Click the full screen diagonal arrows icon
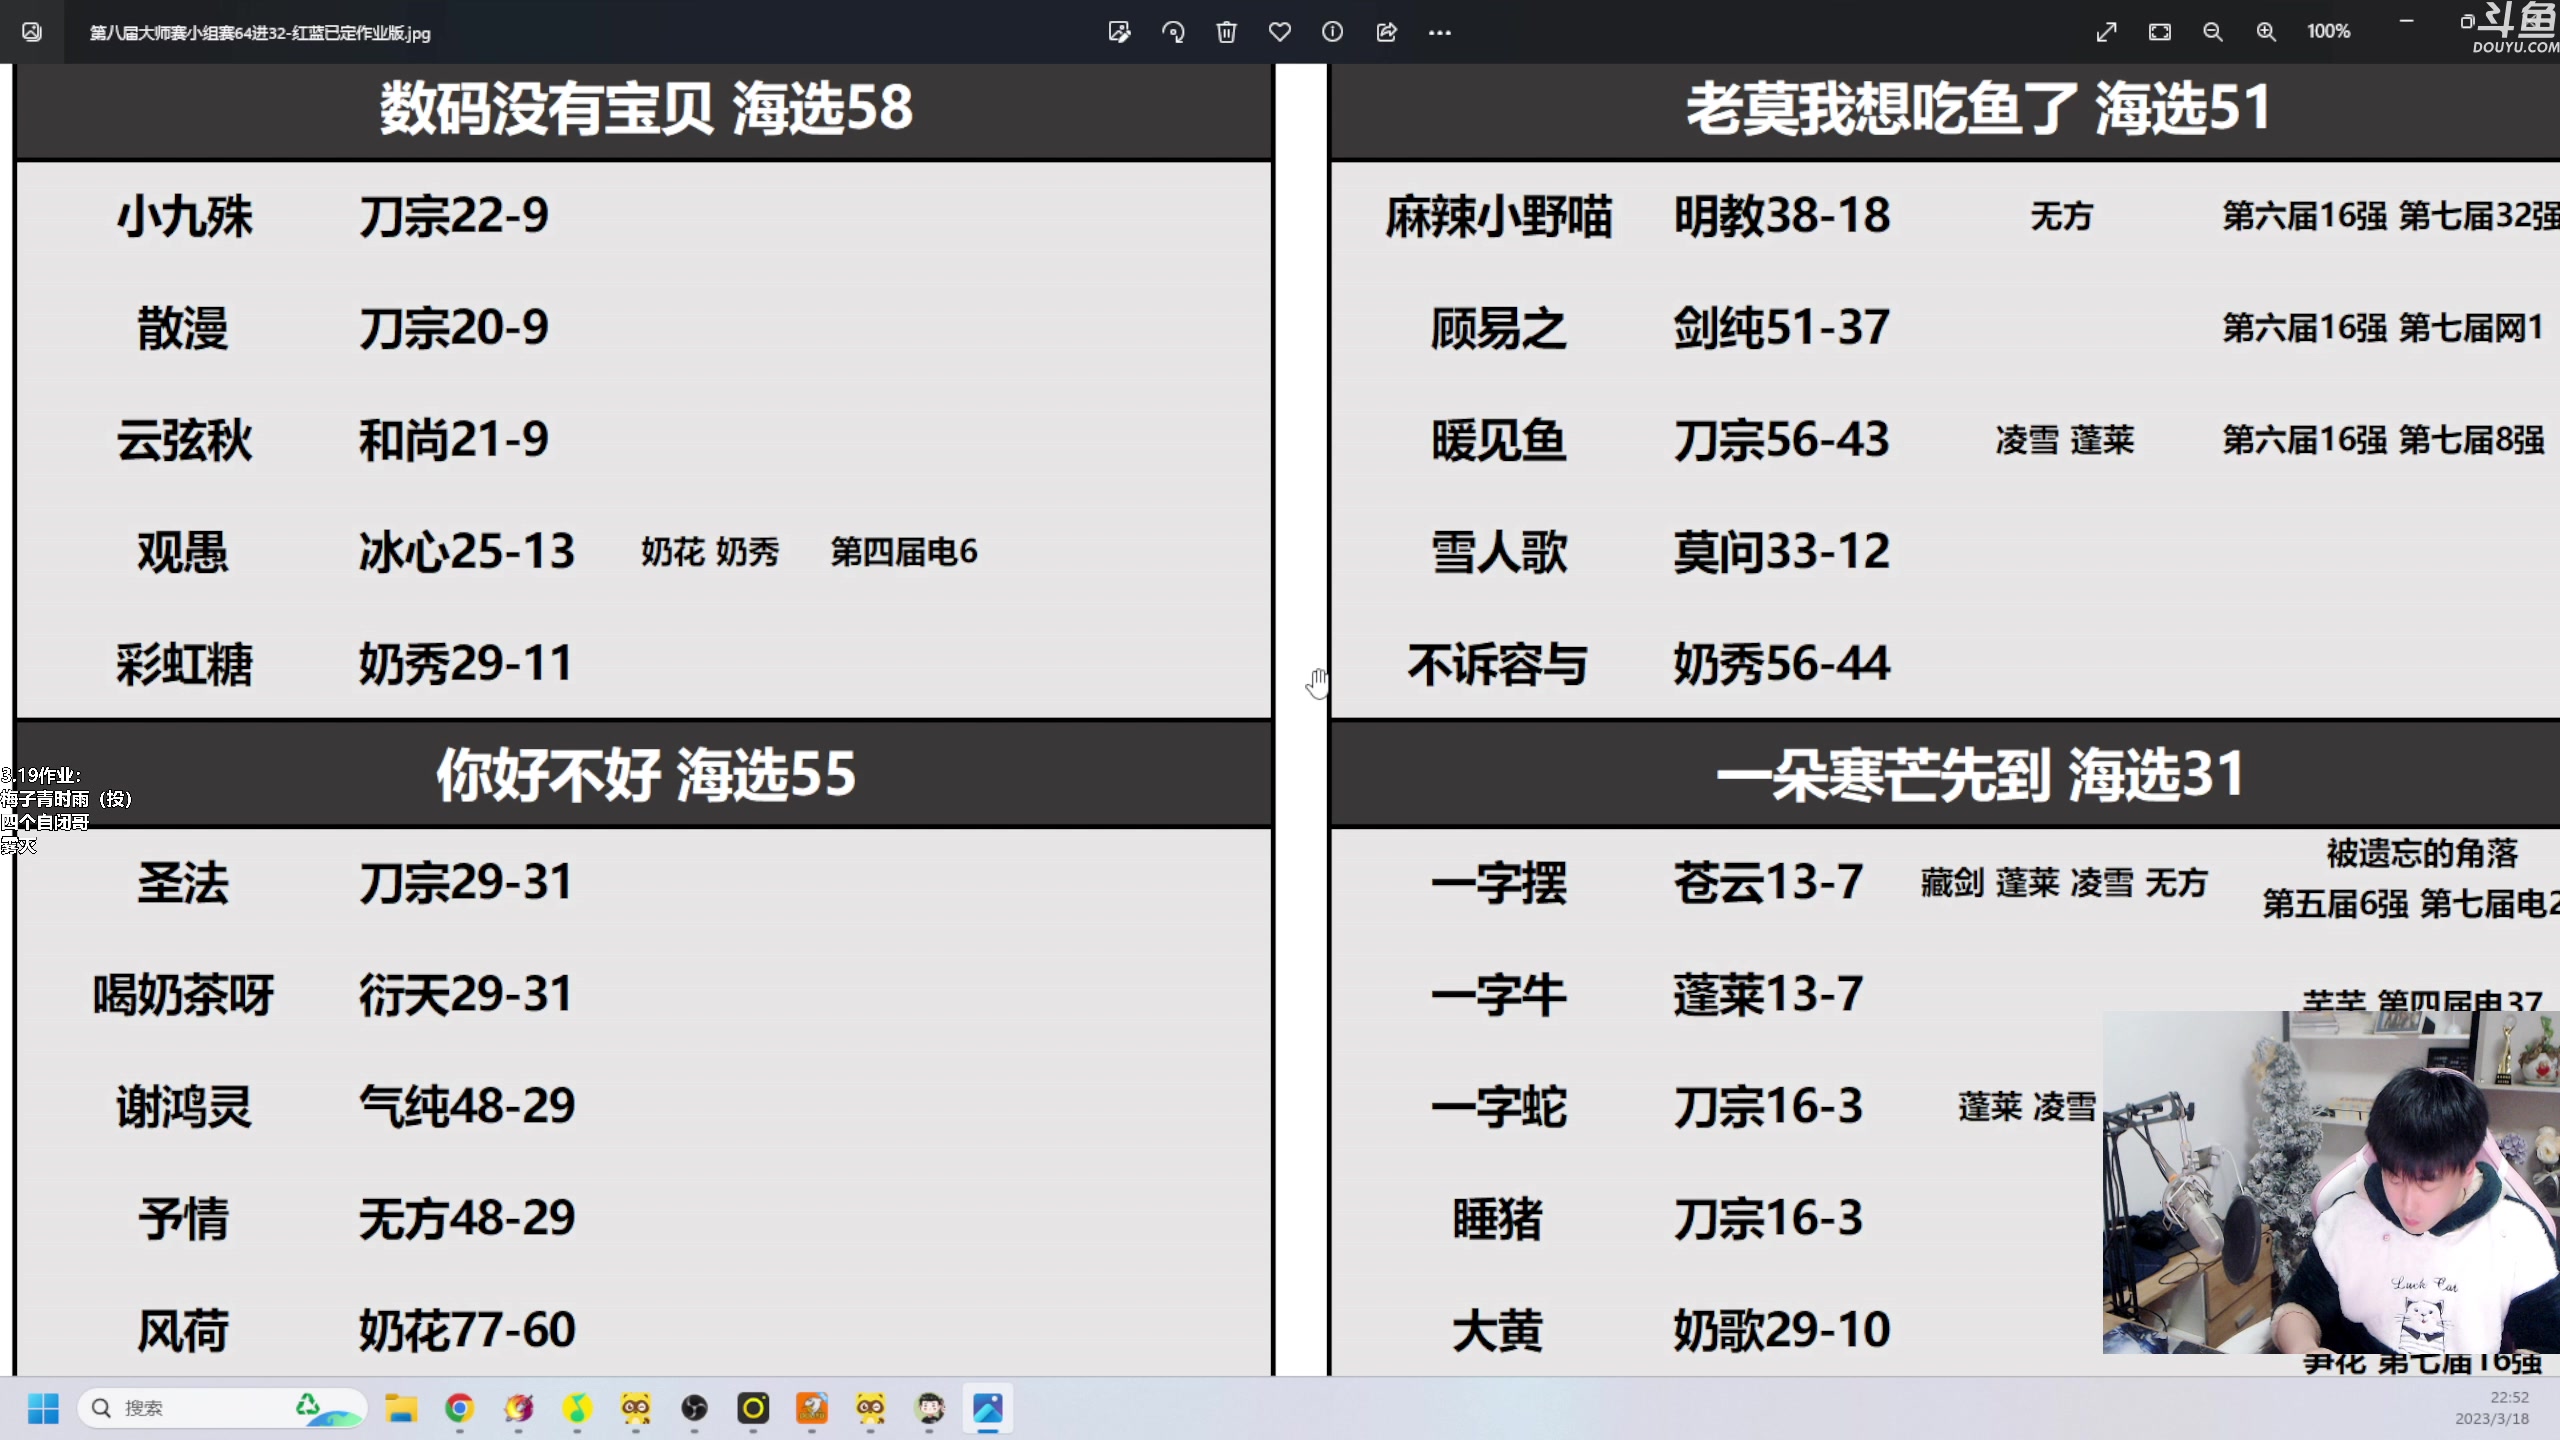 click(2106, 32)
